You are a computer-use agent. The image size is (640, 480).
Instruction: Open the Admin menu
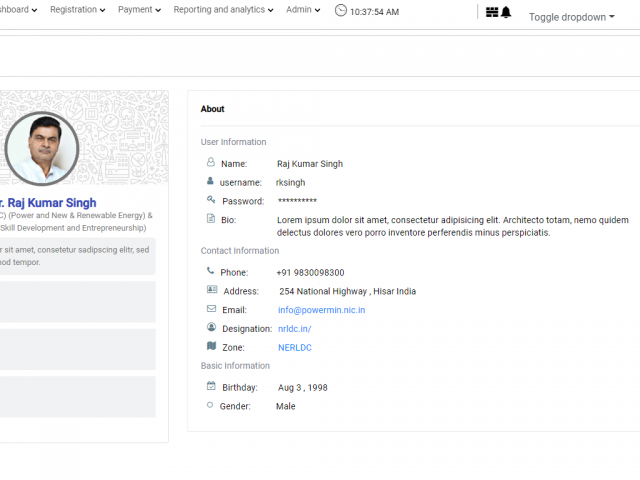tap(303, 10)
